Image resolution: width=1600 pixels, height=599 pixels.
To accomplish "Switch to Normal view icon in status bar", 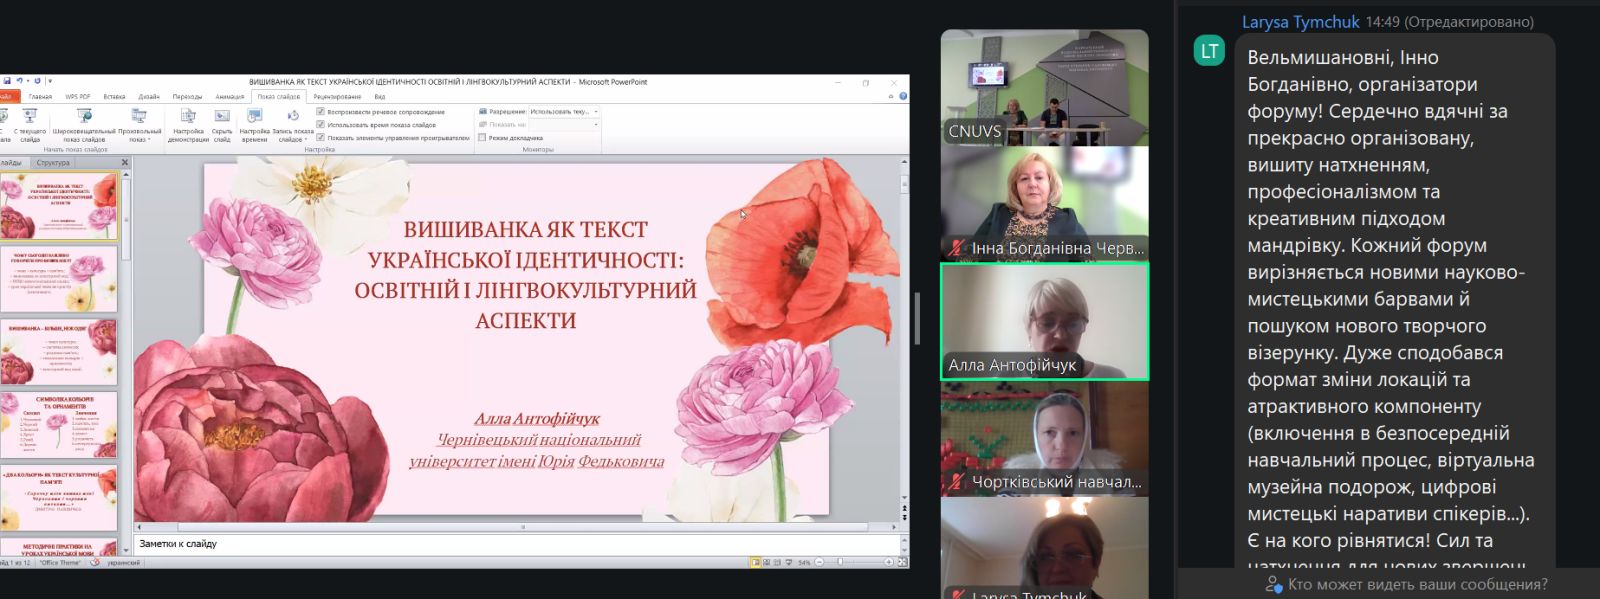I will (756, 562).
